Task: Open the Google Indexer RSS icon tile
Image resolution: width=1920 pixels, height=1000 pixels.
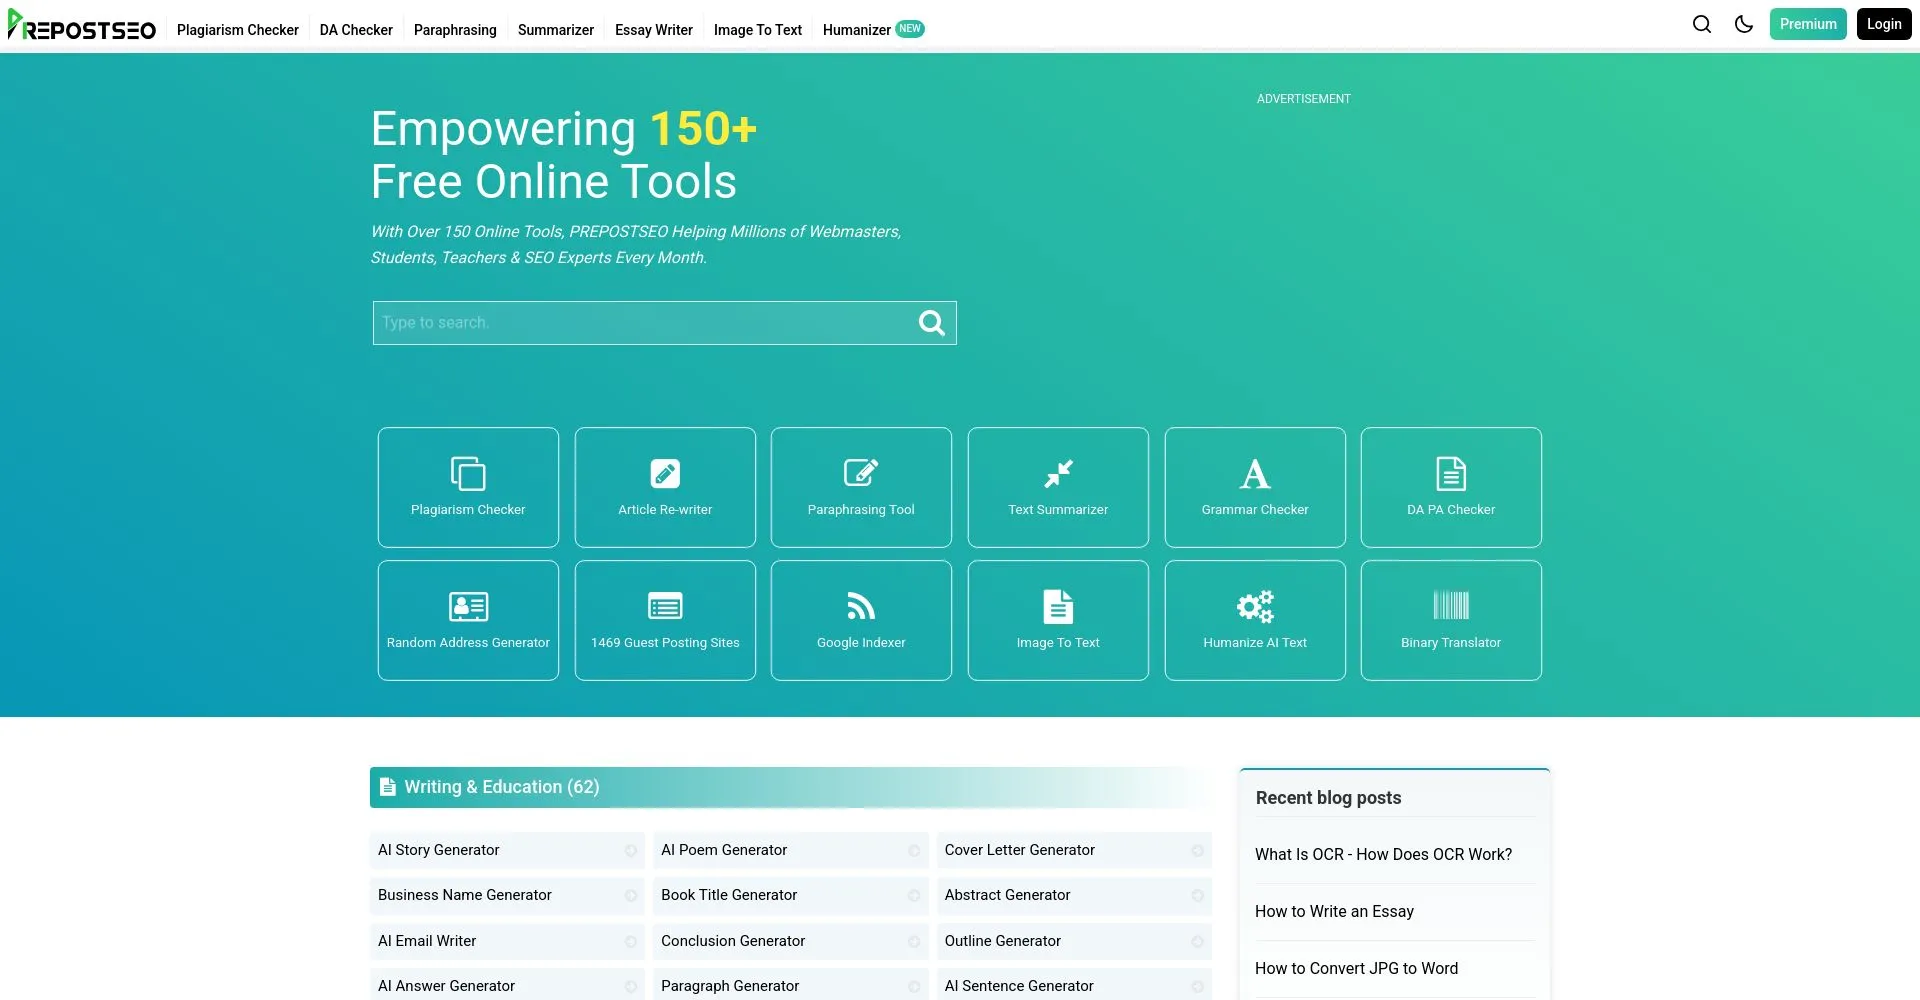Action: [x=861, y=606]
